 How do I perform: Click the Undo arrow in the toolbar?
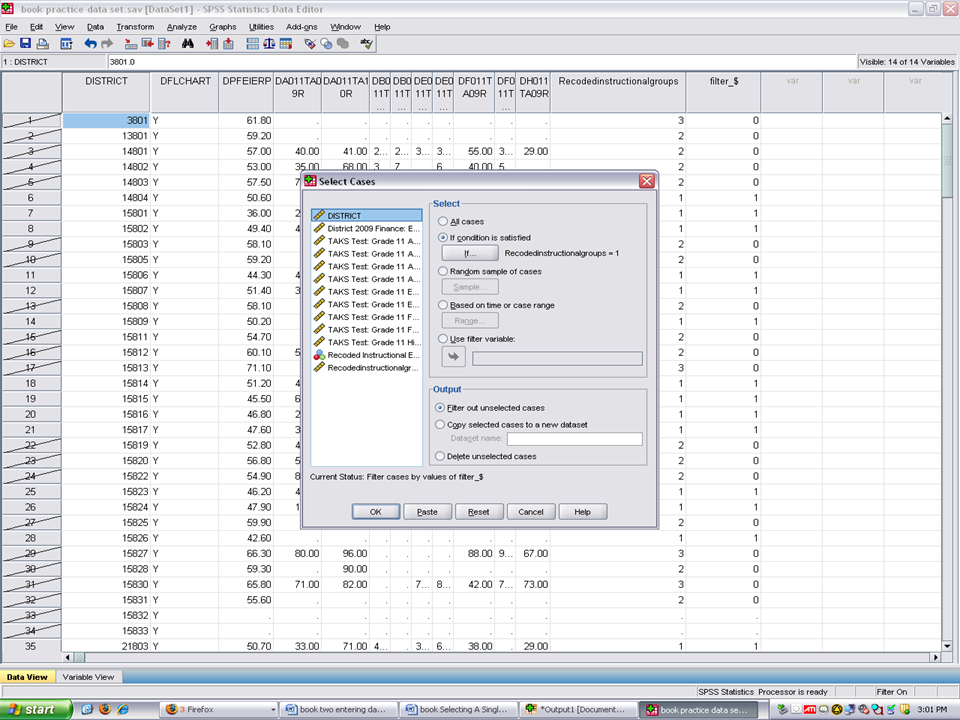pos(90,44)
